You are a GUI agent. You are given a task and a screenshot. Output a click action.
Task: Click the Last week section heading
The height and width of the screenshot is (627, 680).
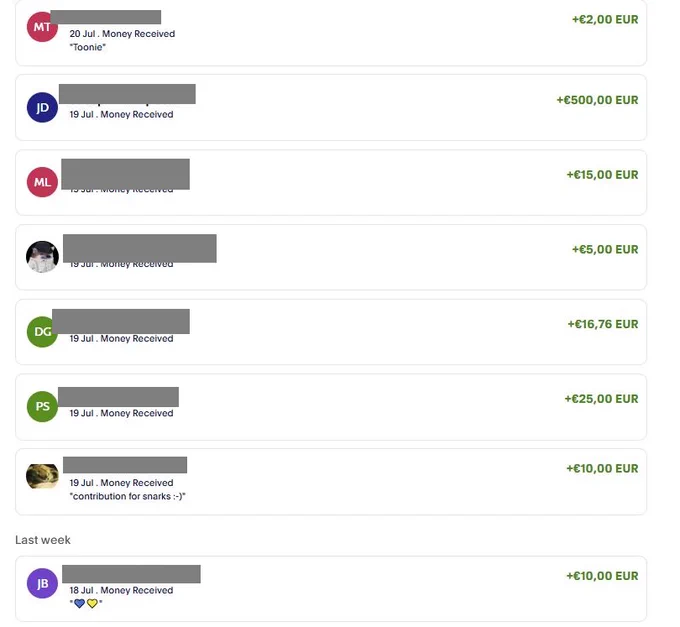point(43,540)
